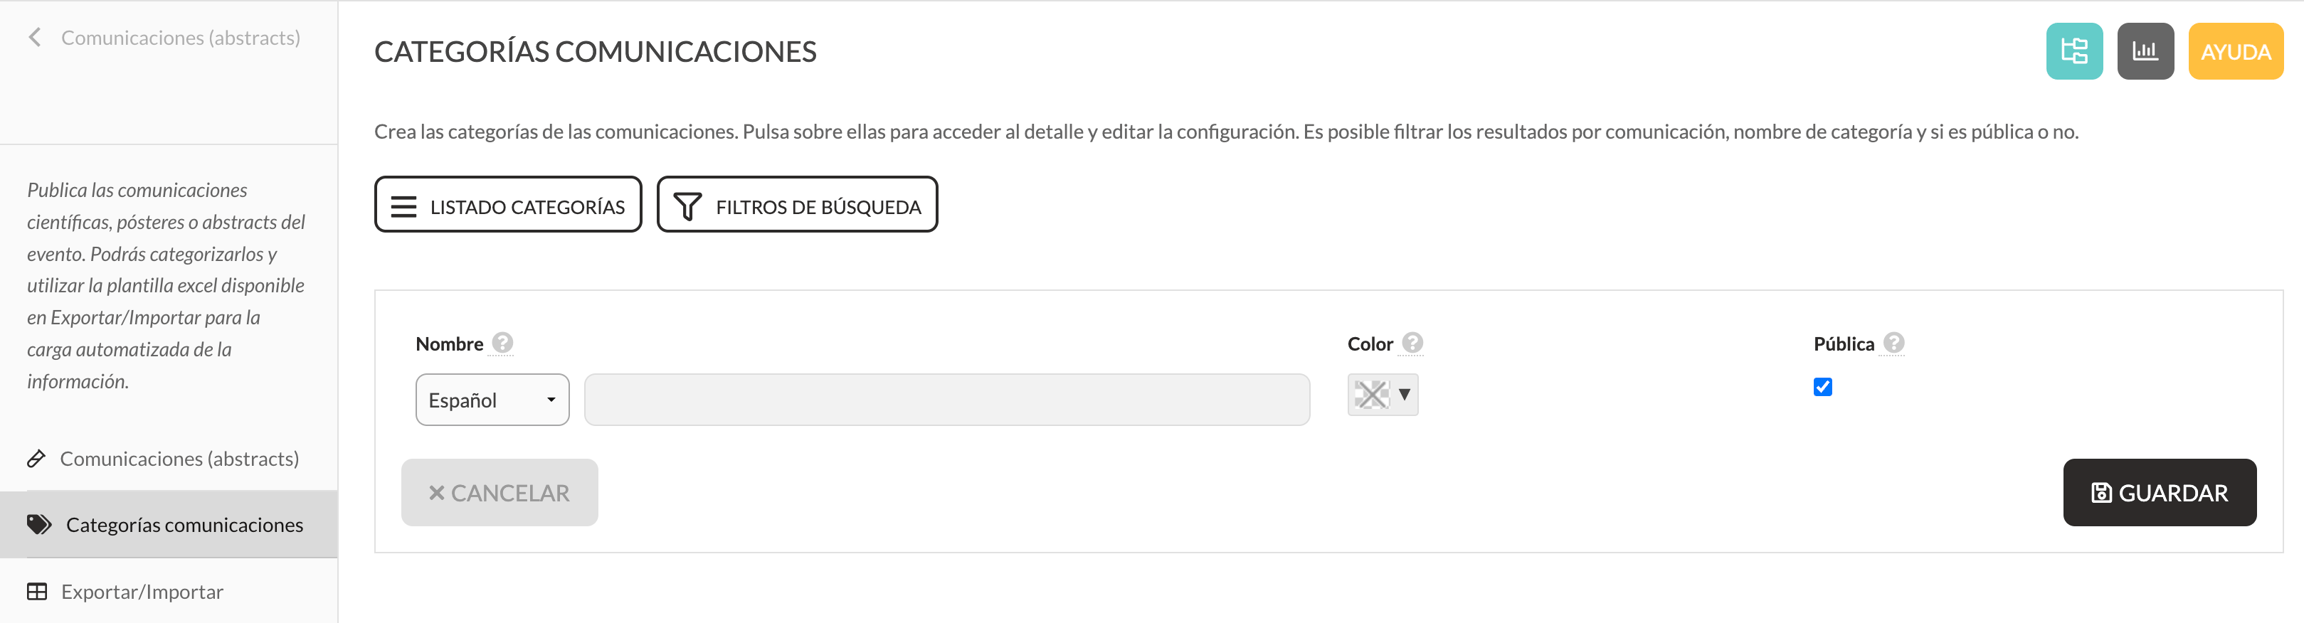Viewport: 2304px width, 623px height.
Task: Open the Español language dropdown
Action: click(492, 399)
